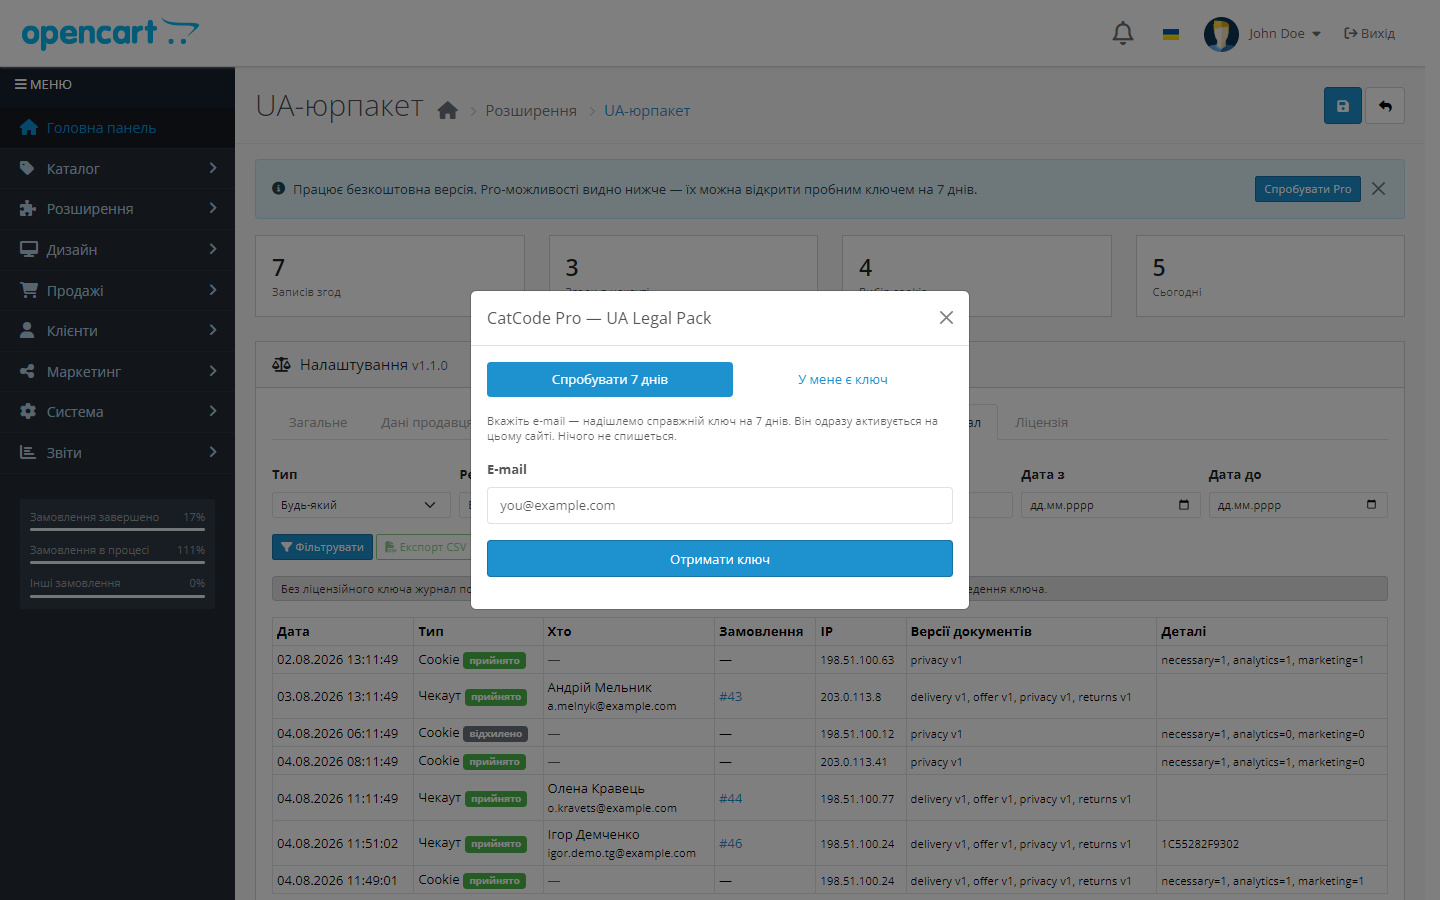Click the Система gear icon
This screenshot has height=900, width=1440.
pos(28,412)
